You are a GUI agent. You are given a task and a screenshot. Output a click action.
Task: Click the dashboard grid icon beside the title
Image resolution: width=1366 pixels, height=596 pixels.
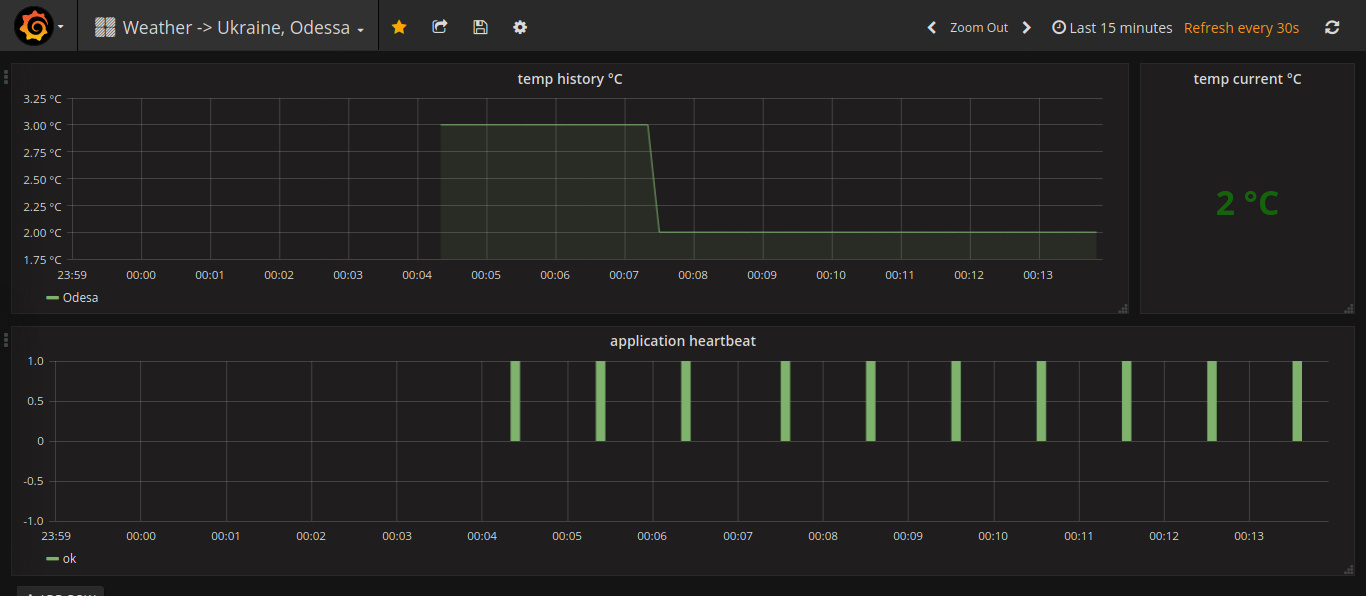click(x=104, y=27)
